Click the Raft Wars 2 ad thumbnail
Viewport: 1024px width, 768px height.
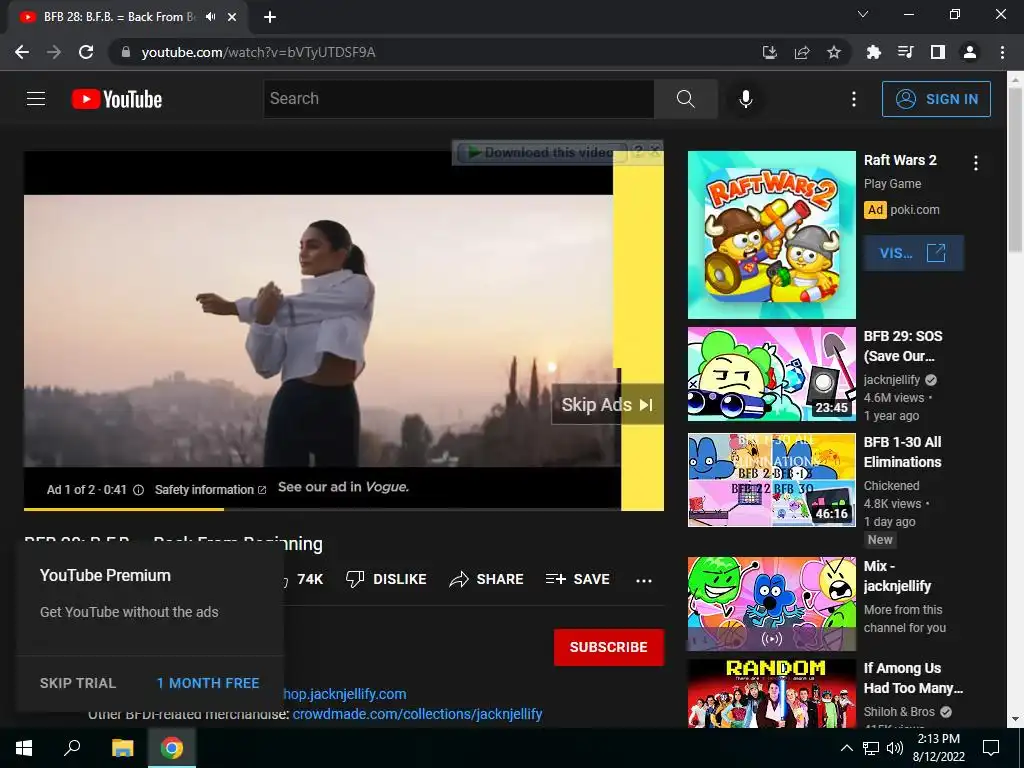pyautogui.click(x=772, y=235)
